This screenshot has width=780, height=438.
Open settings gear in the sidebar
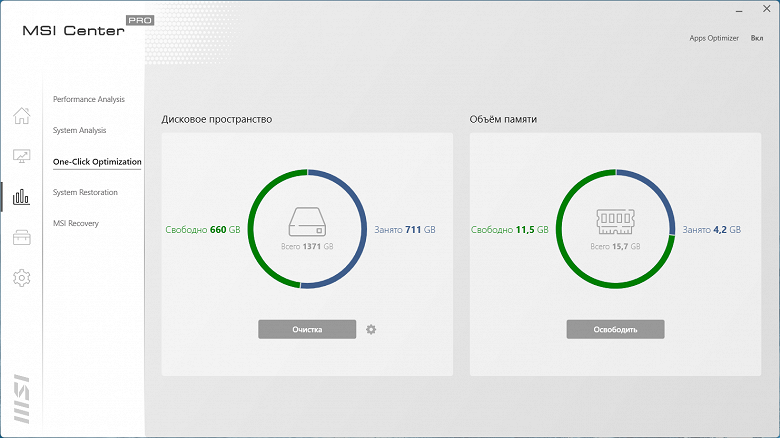click(x=21, y=278)
